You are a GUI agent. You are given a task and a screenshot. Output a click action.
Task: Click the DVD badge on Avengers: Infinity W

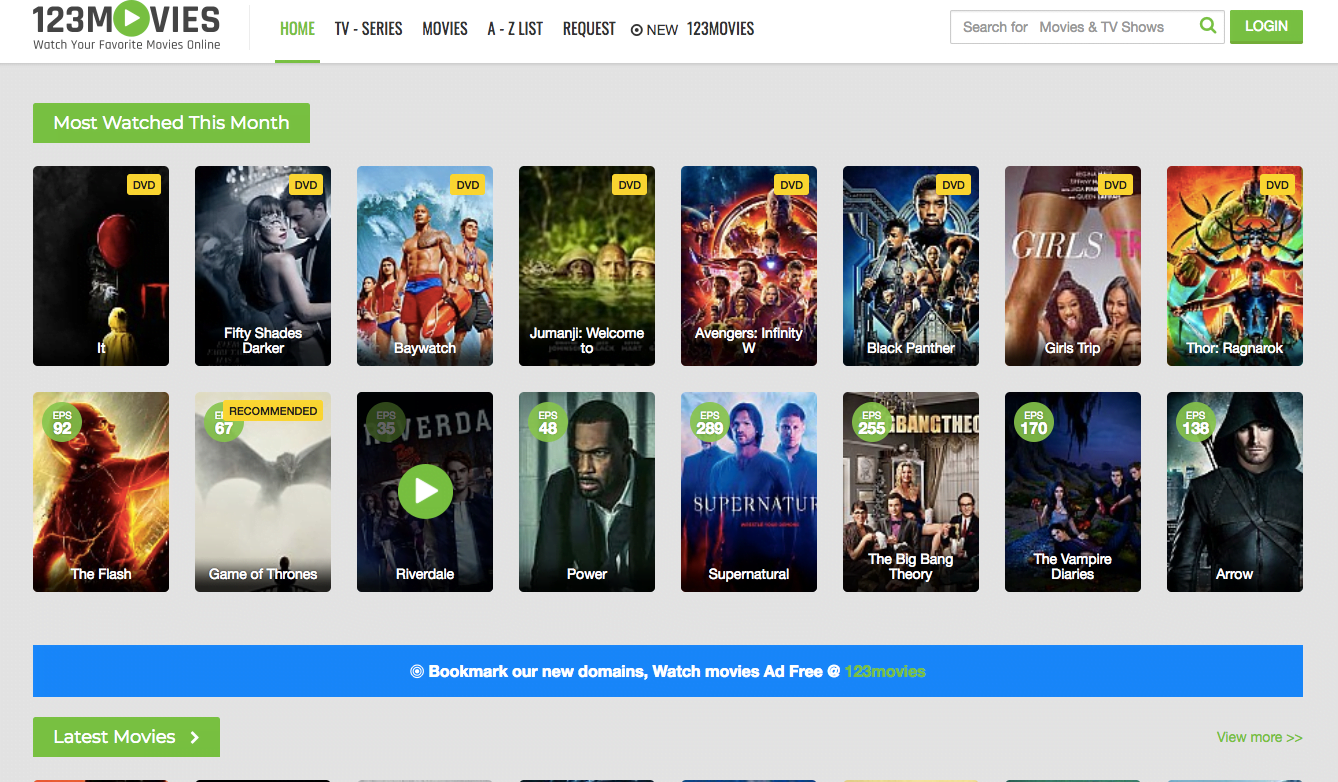pos(792,185)
